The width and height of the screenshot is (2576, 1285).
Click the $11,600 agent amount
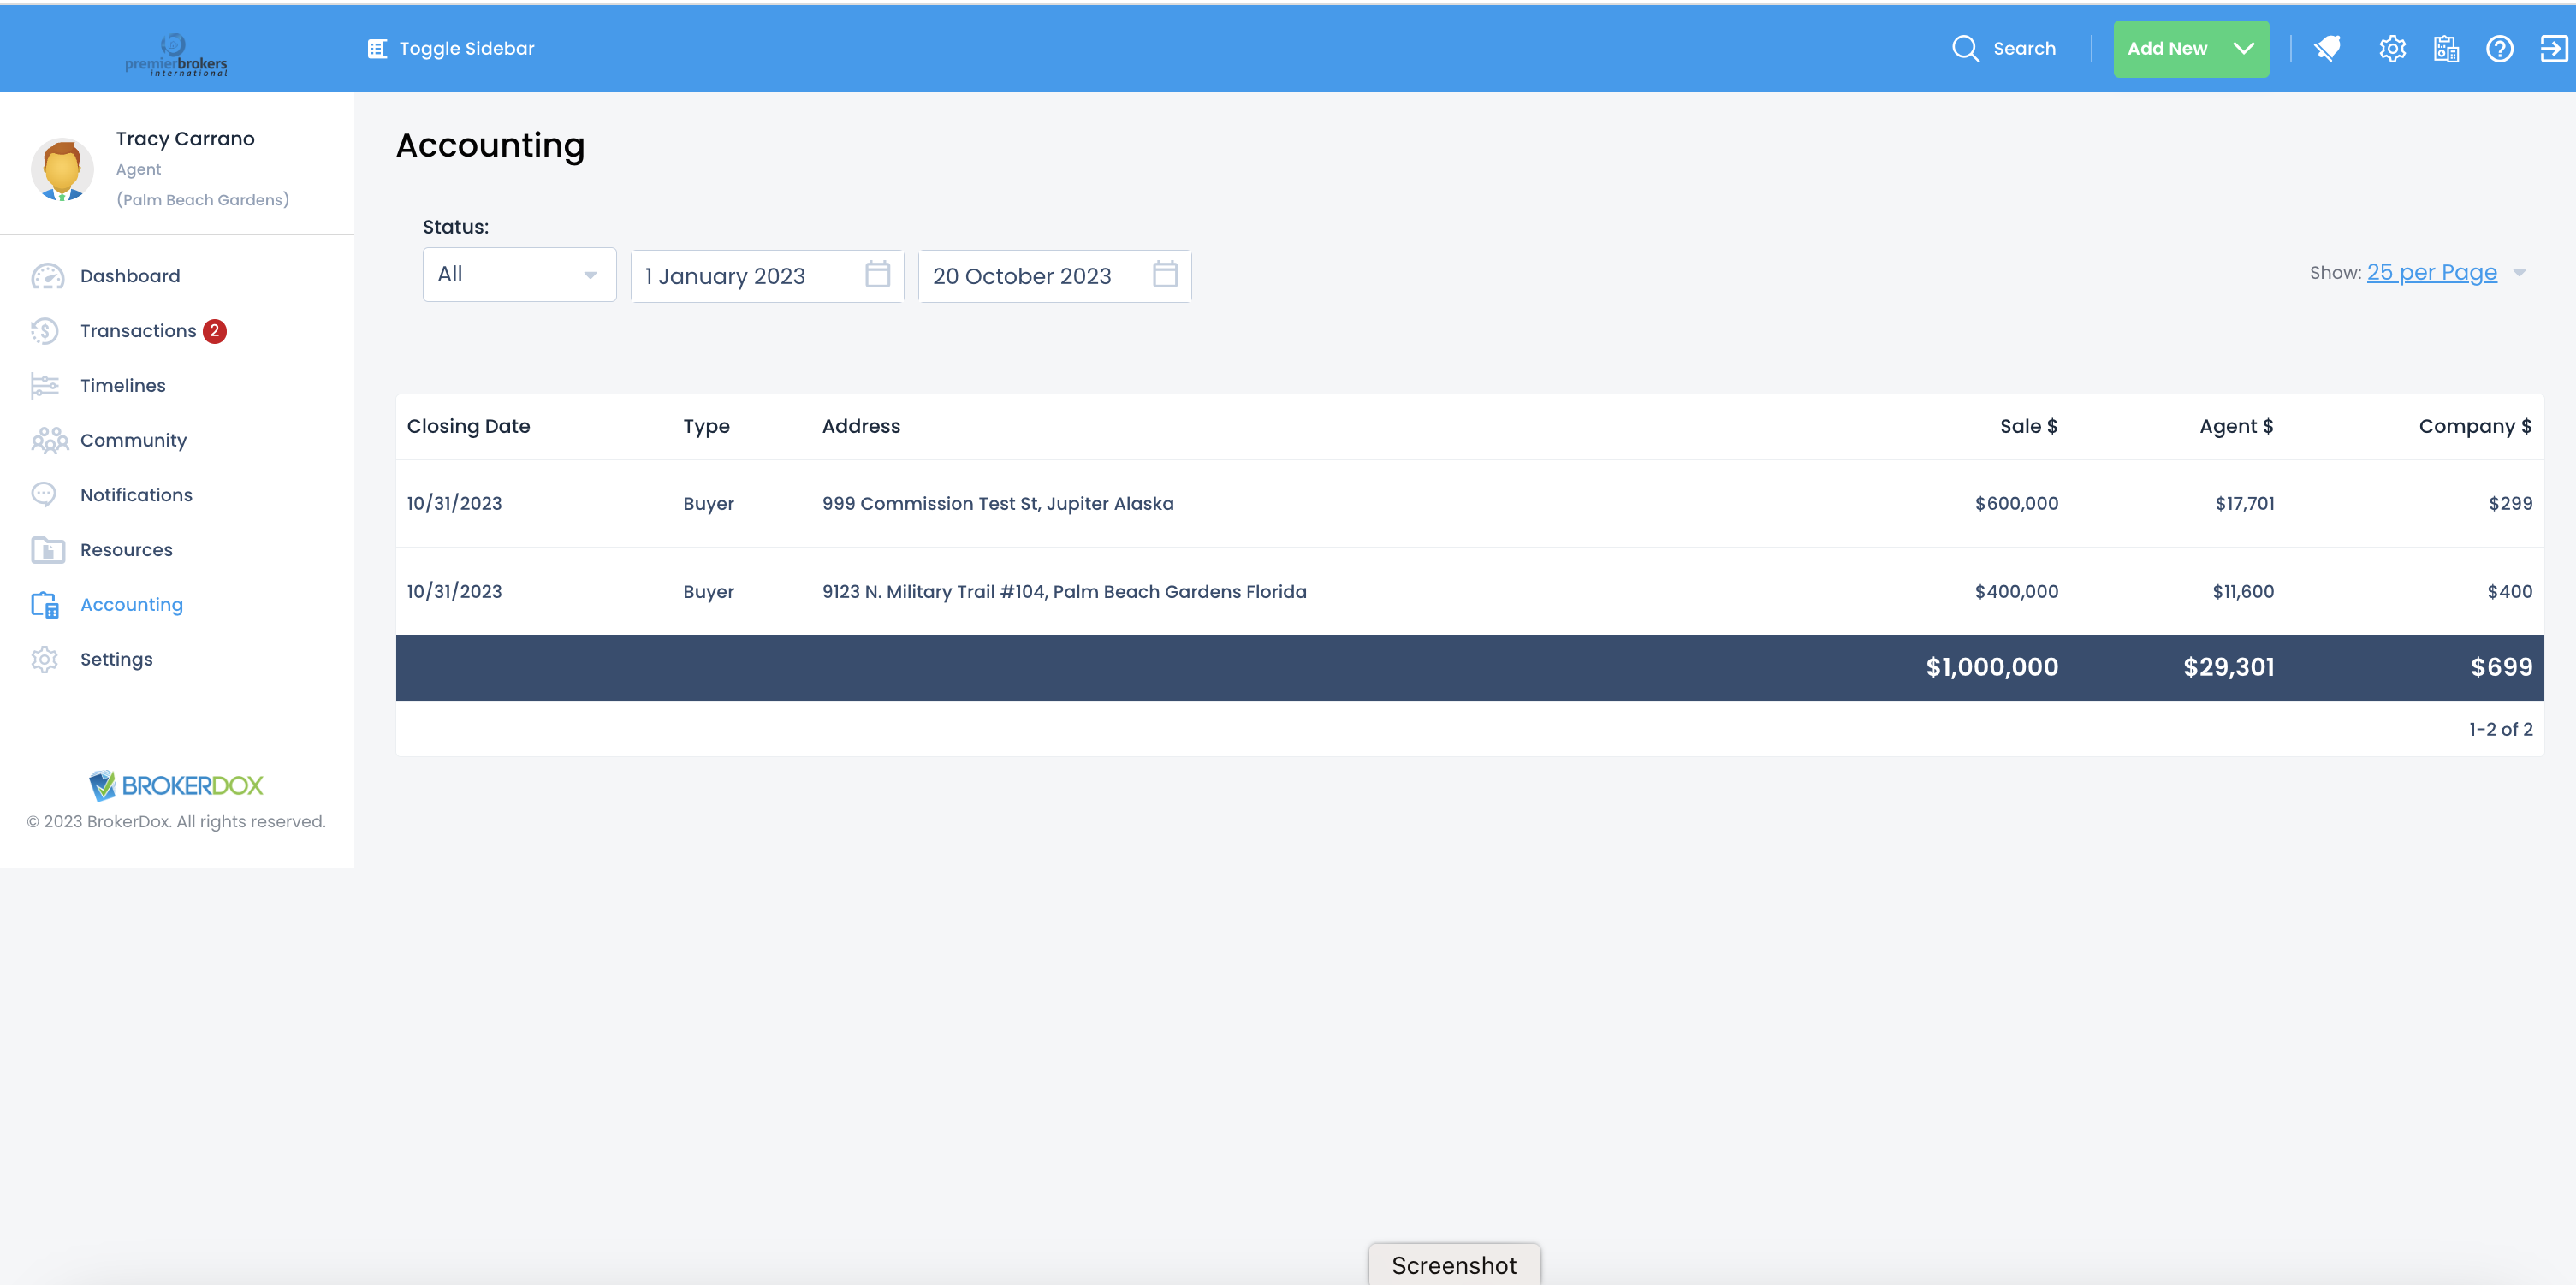point(2243,592)
